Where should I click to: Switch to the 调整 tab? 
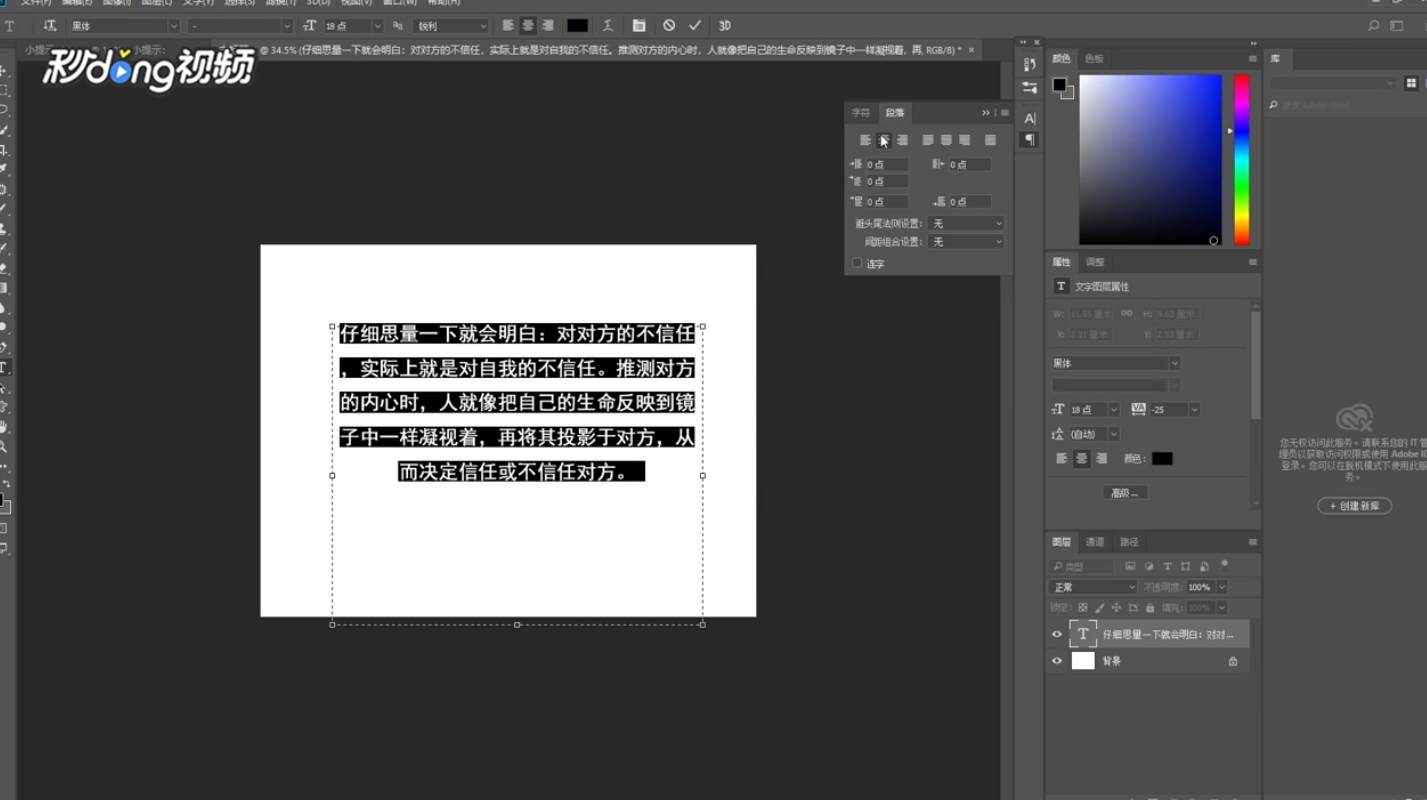coord(1096,262)
